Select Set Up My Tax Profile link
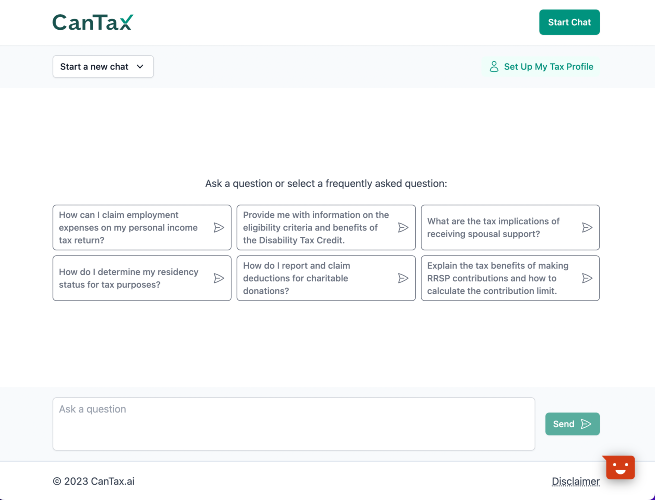The width and height of the screenshot is (655, 500). tap(541, 67)
